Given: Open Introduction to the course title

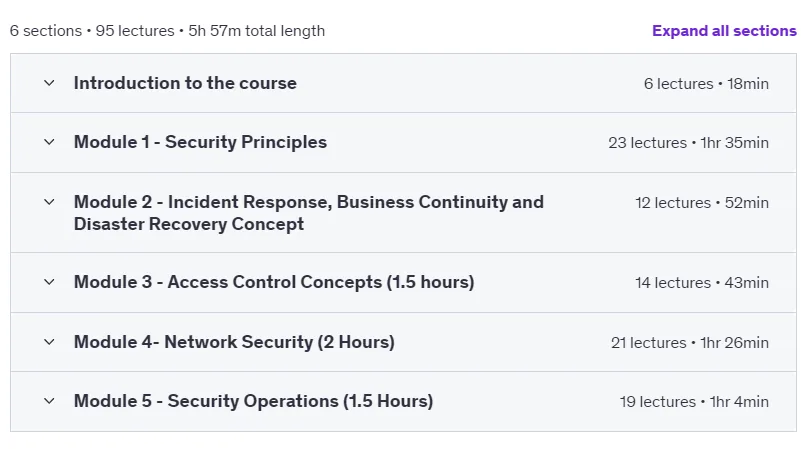Looking at the screenshot, I should point(185,83).
